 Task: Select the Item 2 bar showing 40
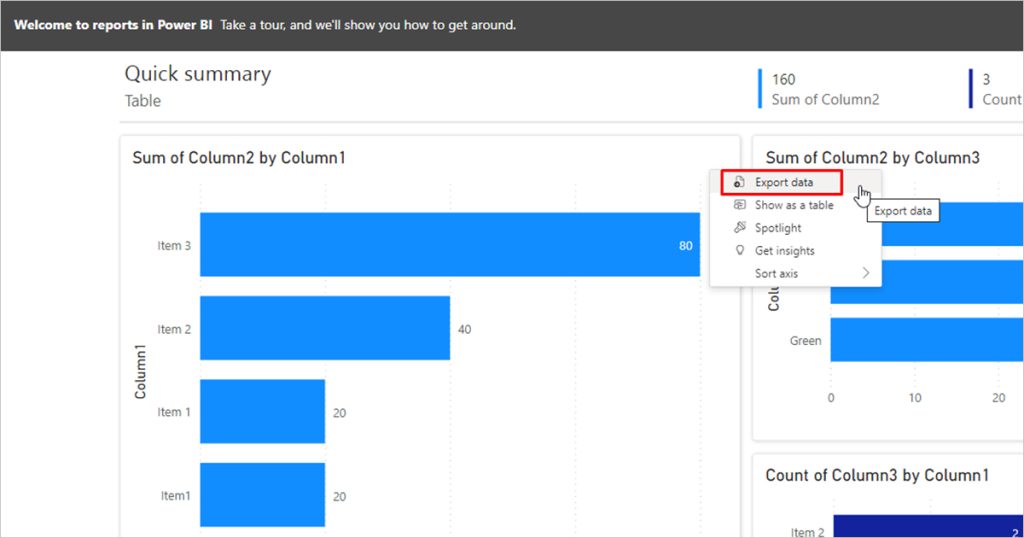(325, 328)
